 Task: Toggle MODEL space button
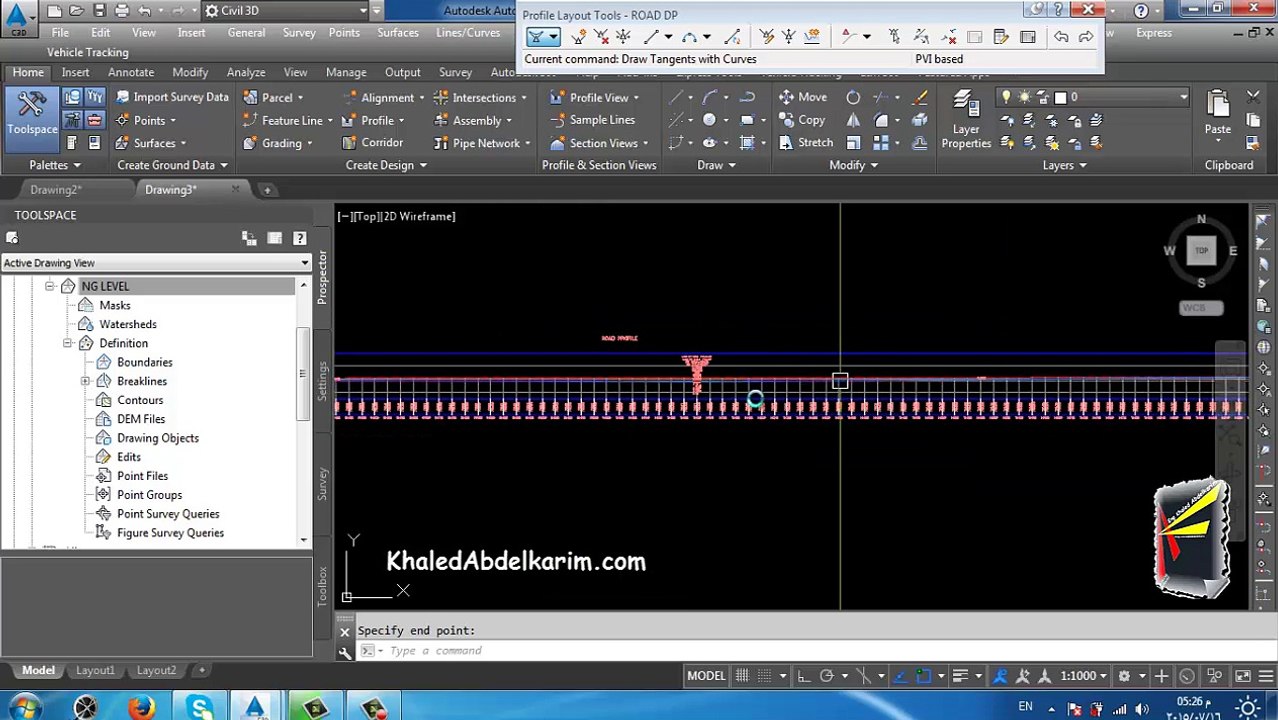pyautogui.click(x=705, y=676)
